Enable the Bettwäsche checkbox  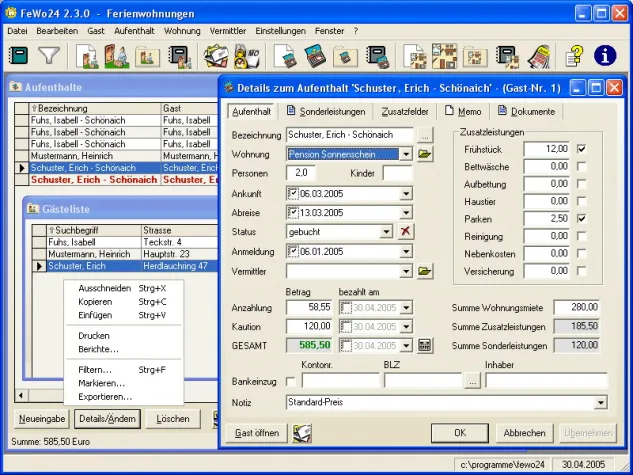coord(581,166)
